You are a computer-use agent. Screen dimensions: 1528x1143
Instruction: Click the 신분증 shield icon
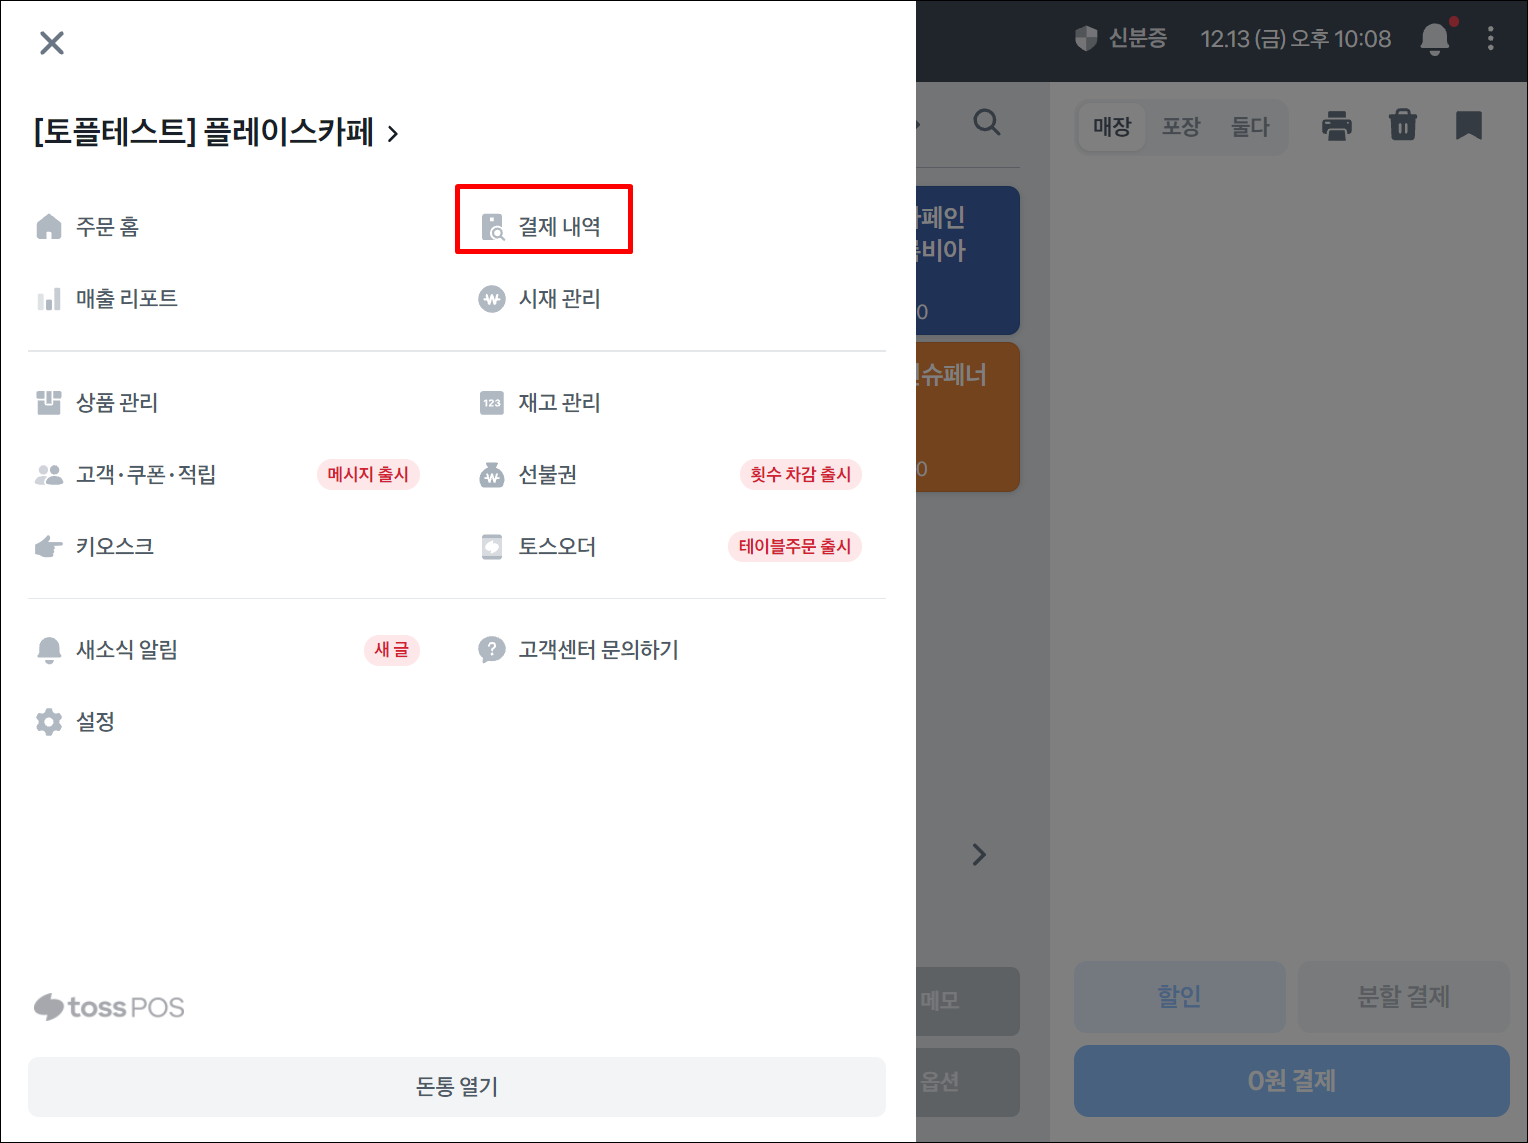click(x=1086, y=39)
